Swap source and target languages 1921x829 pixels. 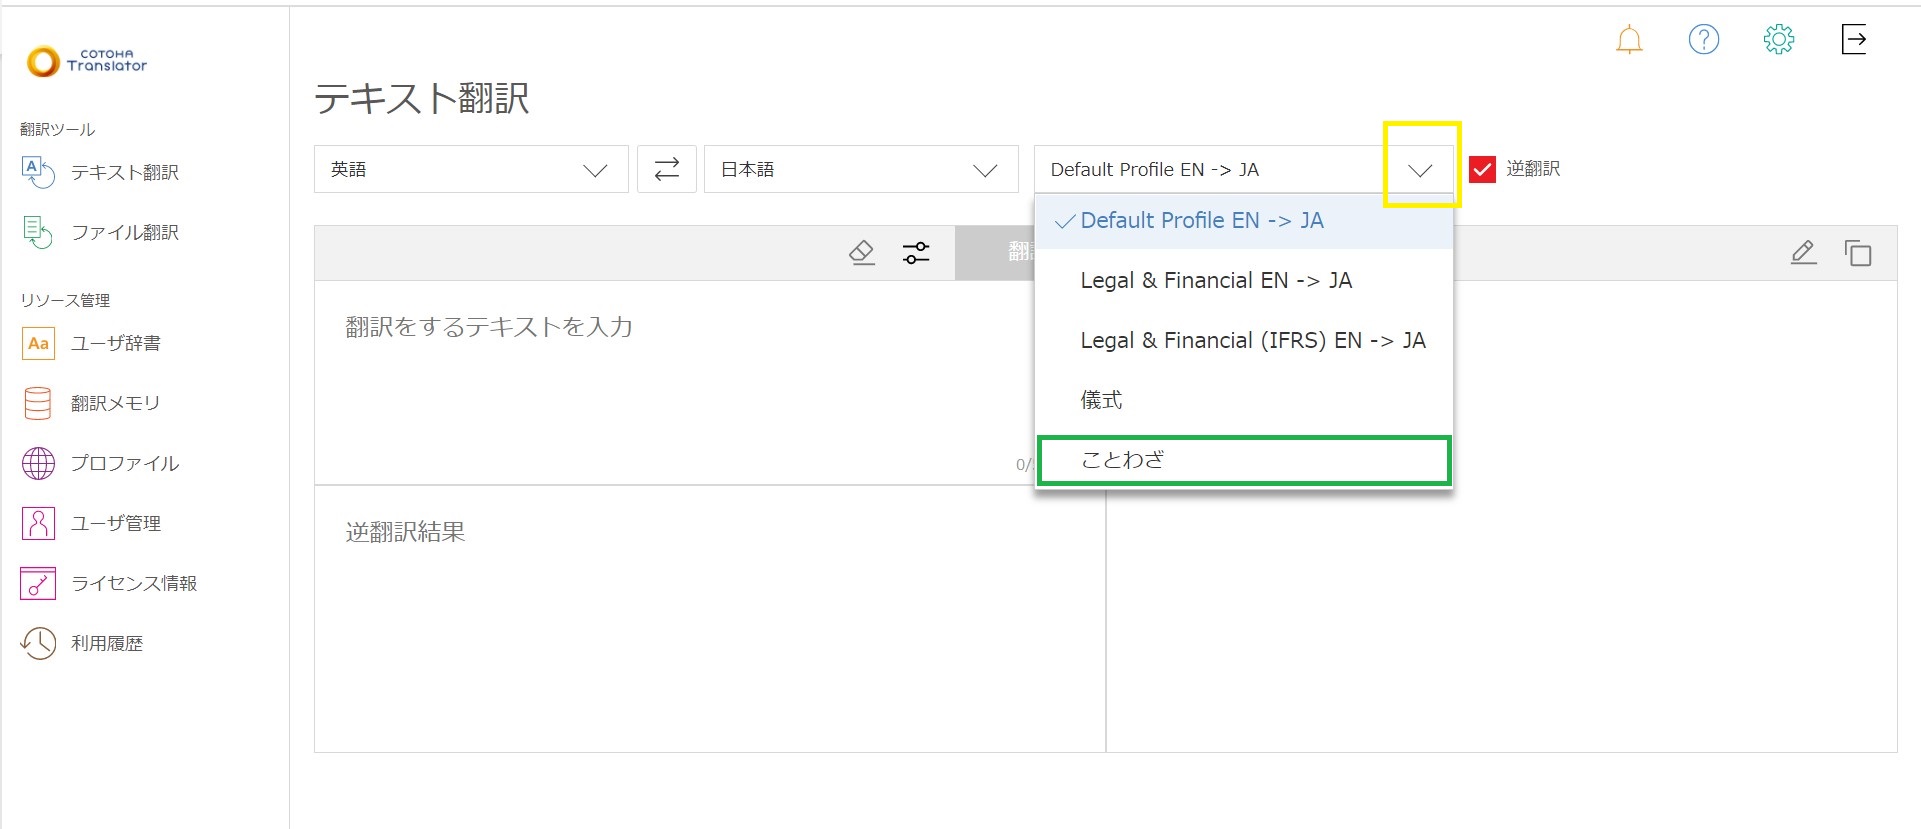point(666,169)
